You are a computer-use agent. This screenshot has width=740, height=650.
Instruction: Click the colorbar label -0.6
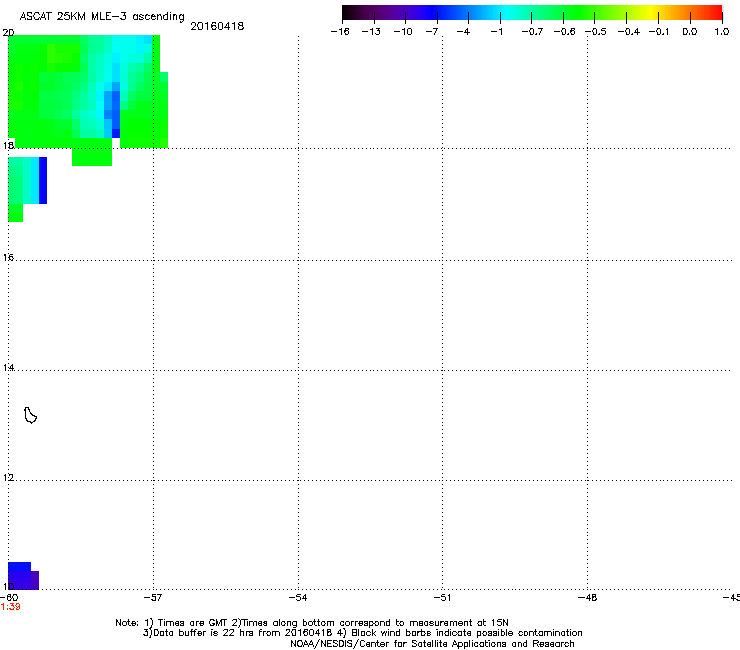(564, 32)
